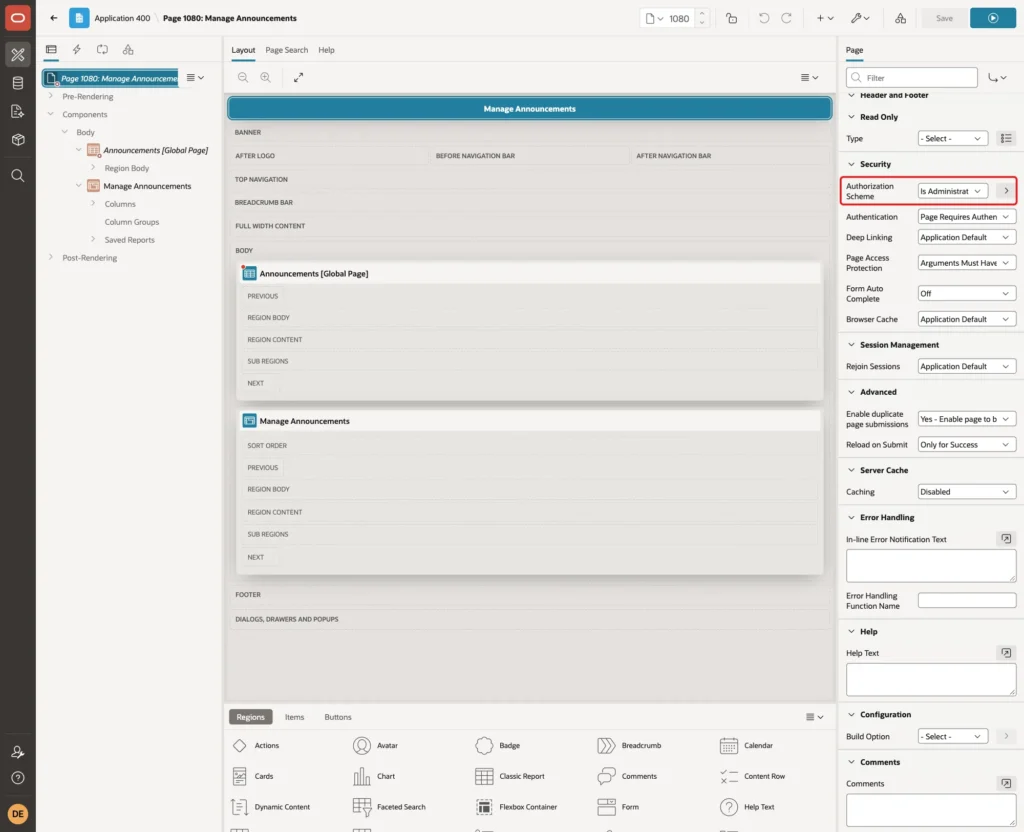Click the Oracle logo home icon

point(18,18)
